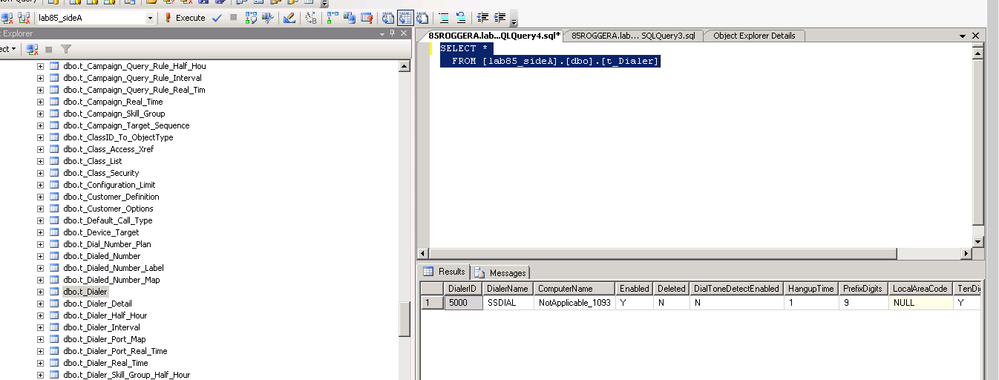Uncomment the selected lines
999x380 pixels.
click(x=461, y=18)
